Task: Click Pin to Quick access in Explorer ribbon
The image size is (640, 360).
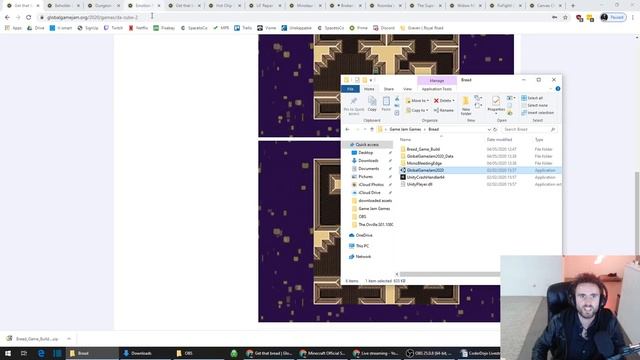Action: coord(353,106)
